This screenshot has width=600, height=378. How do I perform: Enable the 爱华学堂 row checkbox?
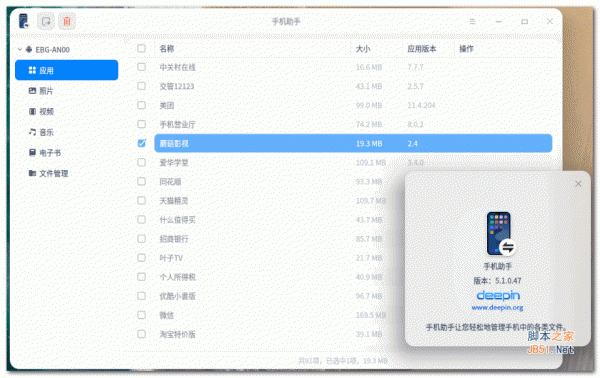tap(142, 162)
